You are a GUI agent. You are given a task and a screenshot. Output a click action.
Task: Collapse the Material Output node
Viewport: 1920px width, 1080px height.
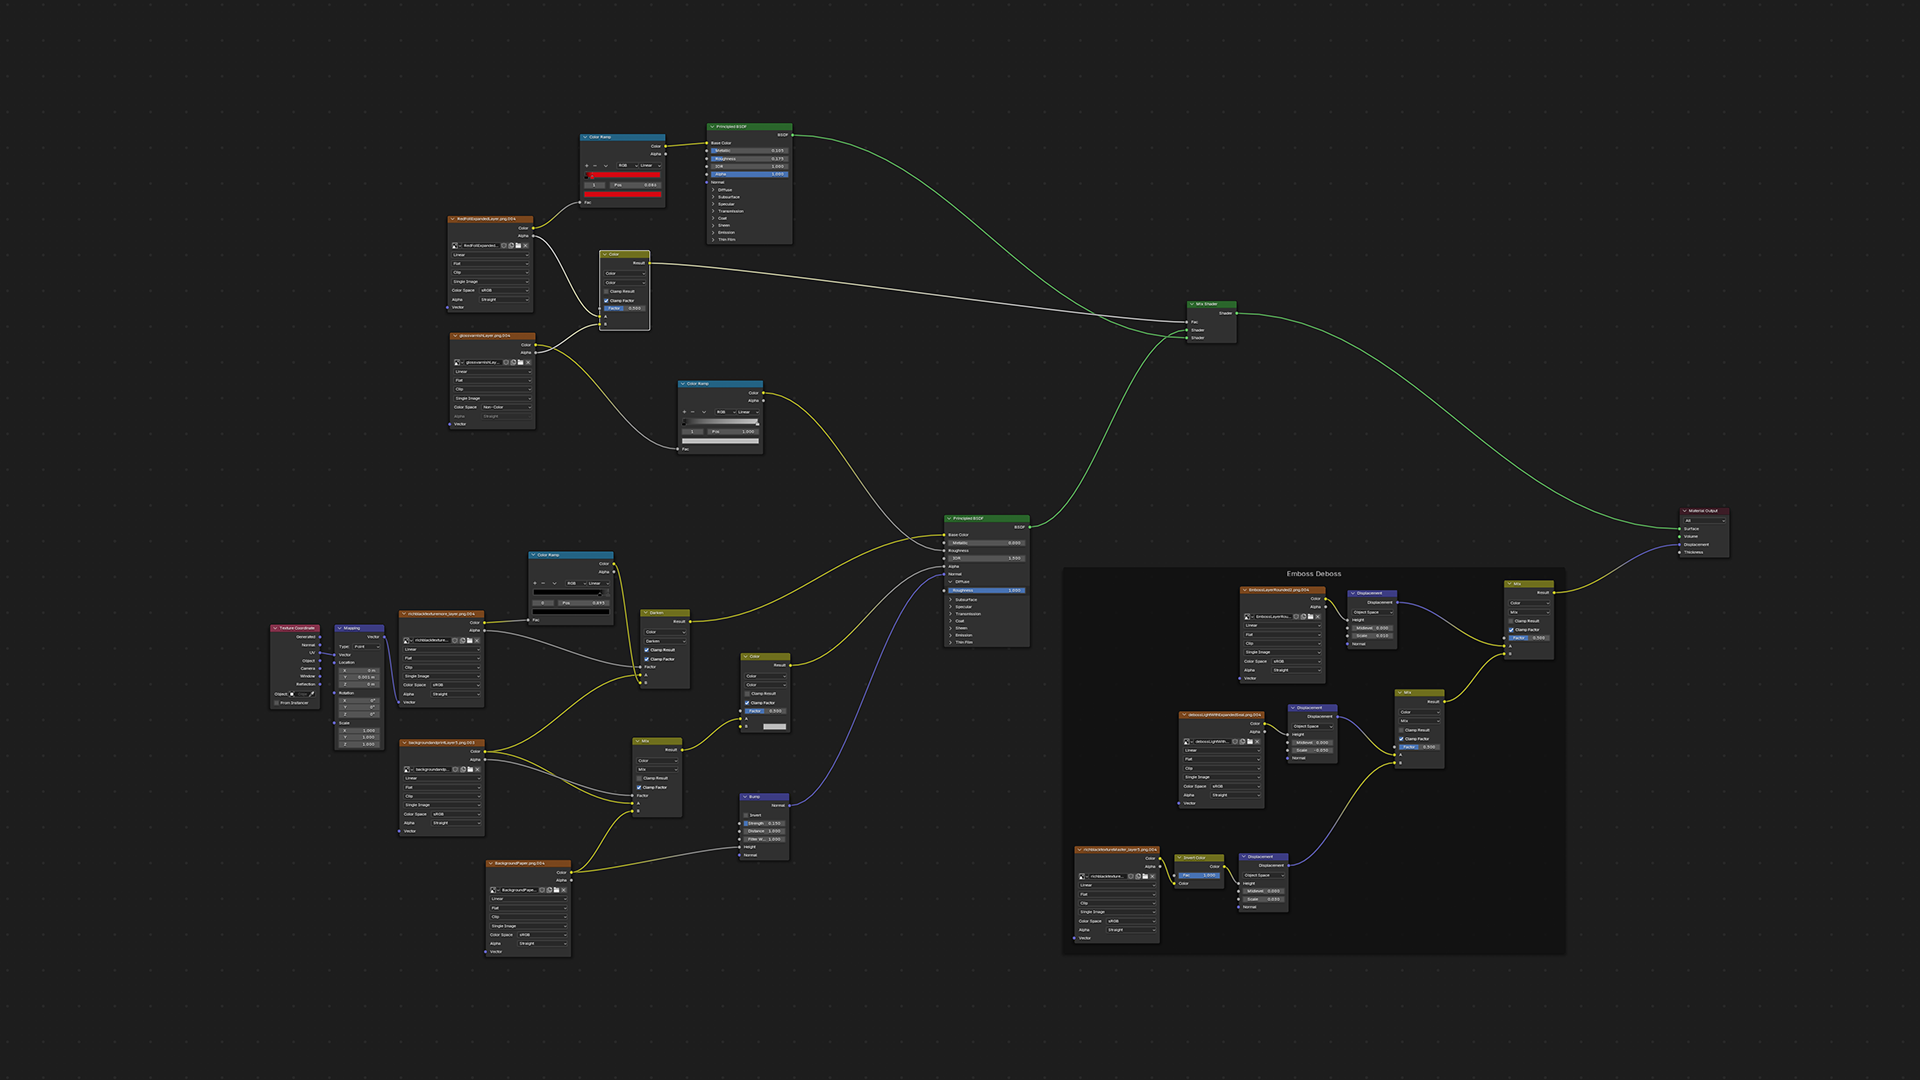pyautogui.click(x=1685, y=511)
